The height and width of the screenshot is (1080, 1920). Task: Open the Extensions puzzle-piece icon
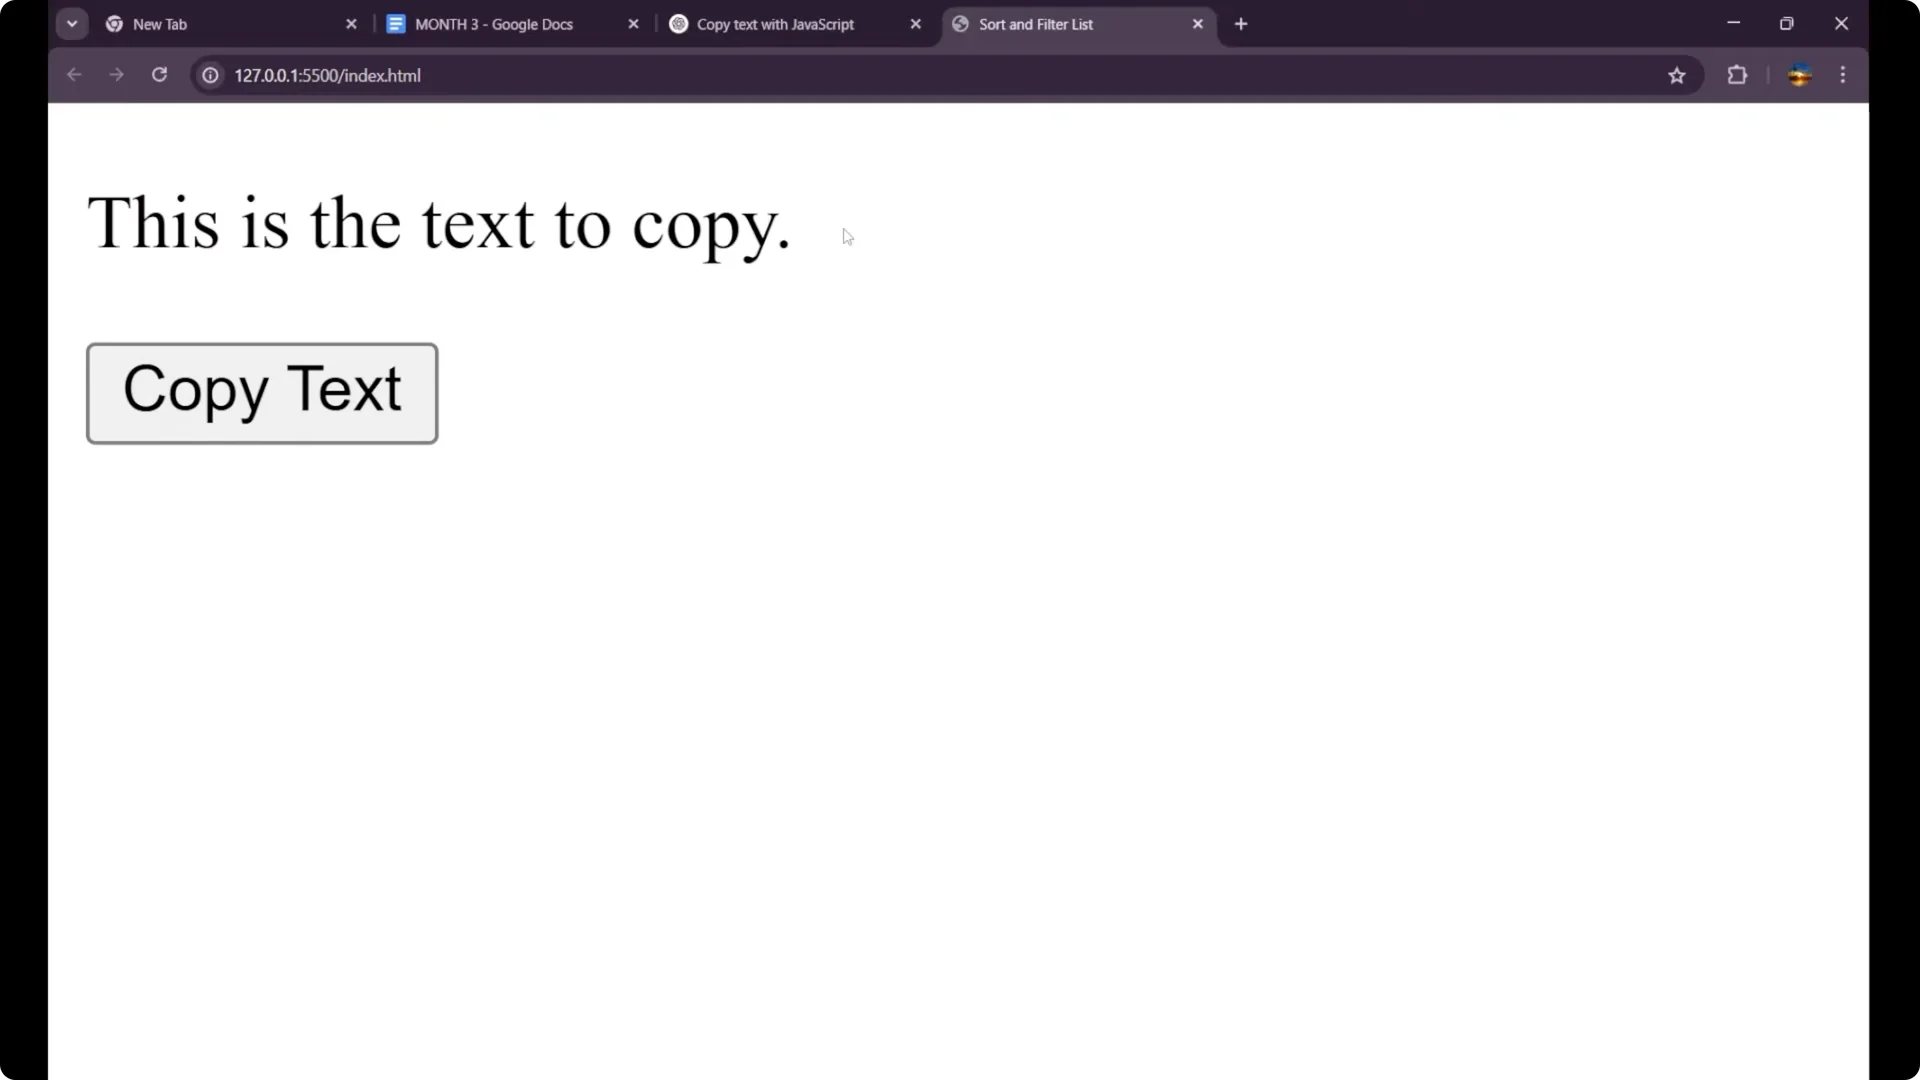click(1738, 75)
